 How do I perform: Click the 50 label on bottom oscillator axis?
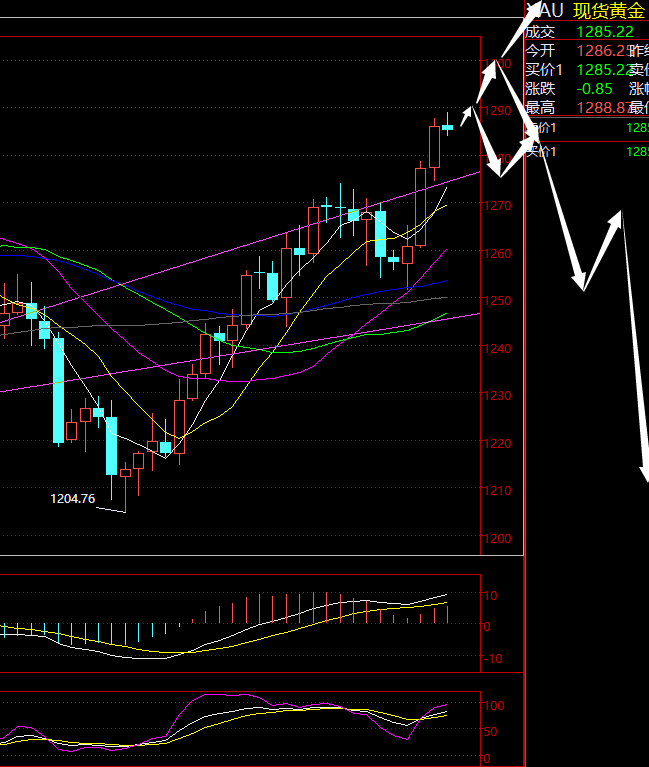point(491,732)
